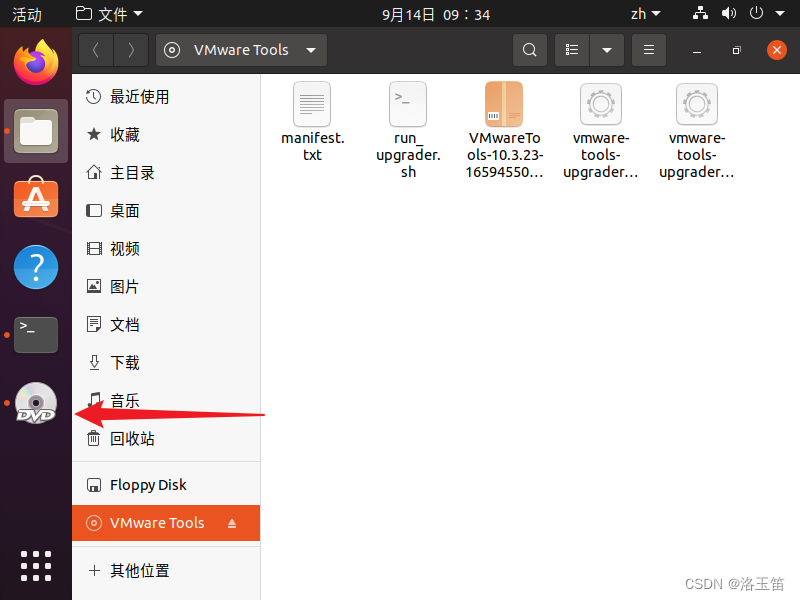Screen dimensions: 800x600
Task: Select the run_upgrader.sh script
Action: [408, 130]
